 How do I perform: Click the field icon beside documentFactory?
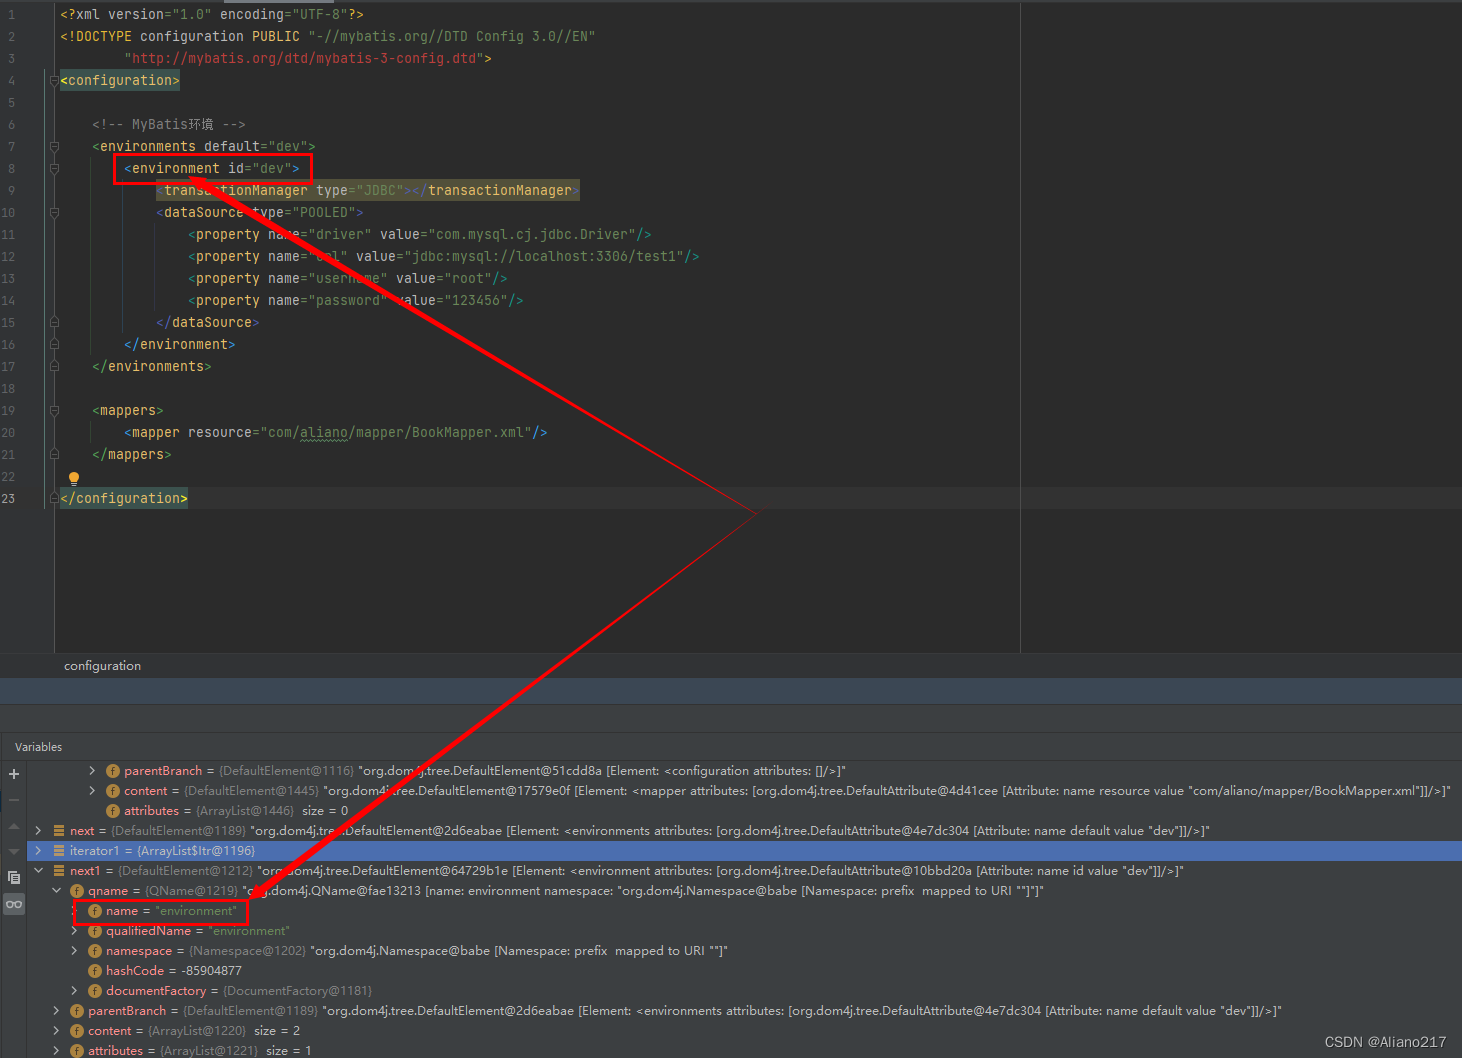pyautogui.click(x=95, y=991)
